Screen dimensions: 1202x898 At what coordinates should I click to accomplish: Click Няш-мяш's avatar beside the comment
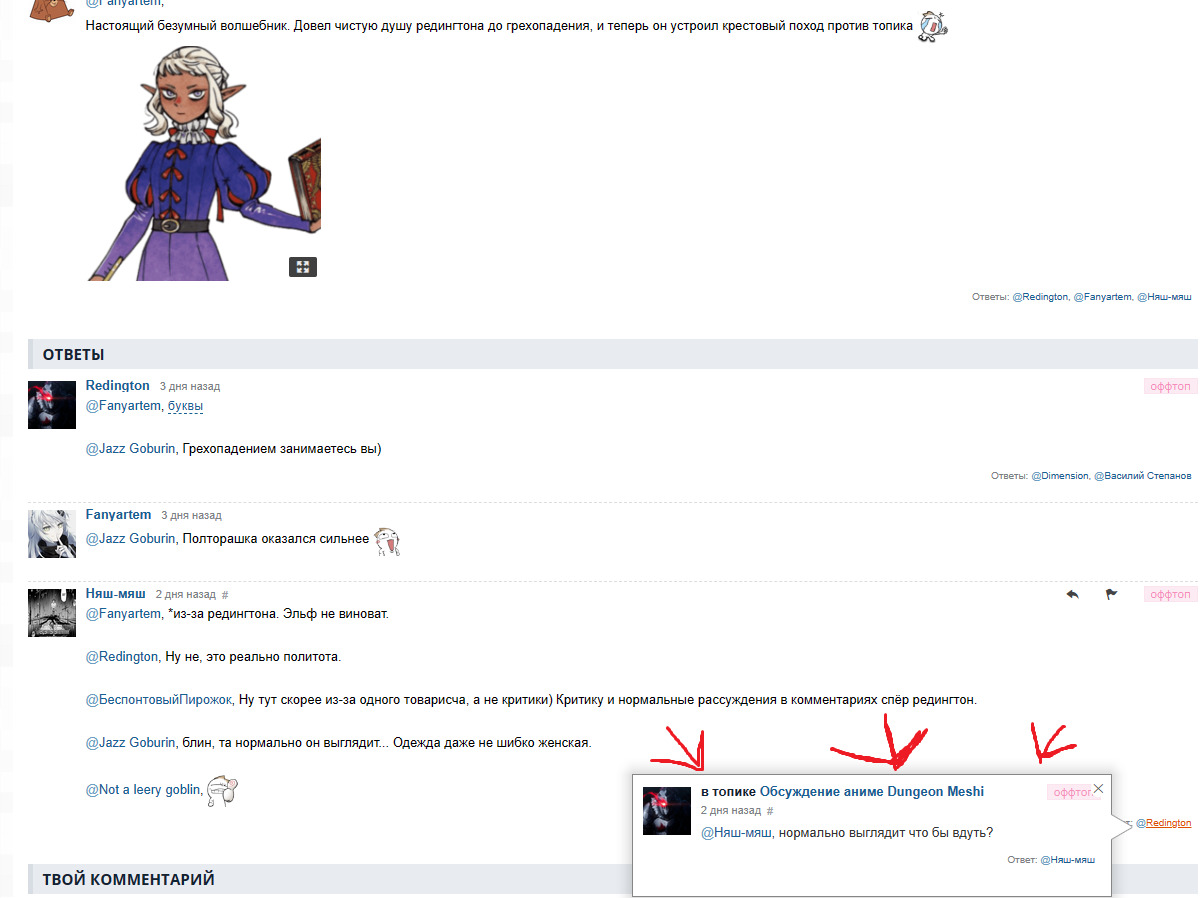52,613
